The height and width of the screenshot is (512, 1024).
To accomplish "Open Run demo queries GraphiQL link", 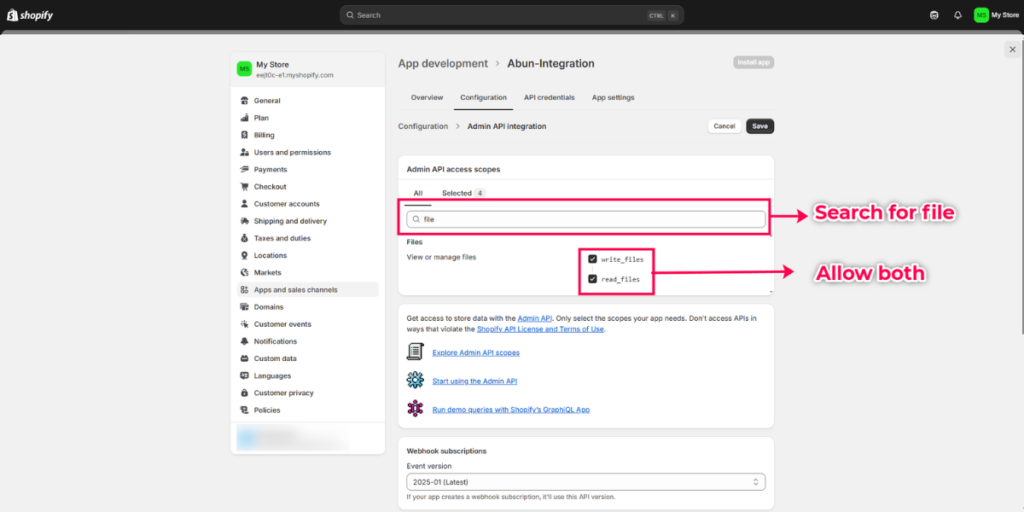I will pos(511,409).
